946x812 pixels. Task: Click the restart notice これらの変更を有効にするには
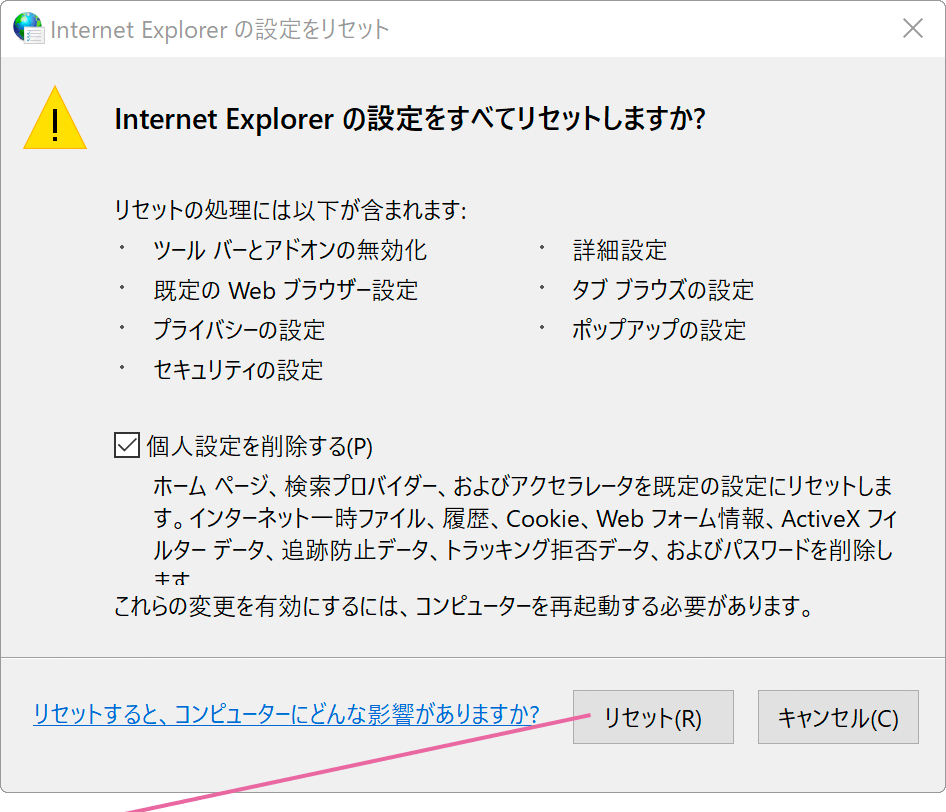(463, 606)
